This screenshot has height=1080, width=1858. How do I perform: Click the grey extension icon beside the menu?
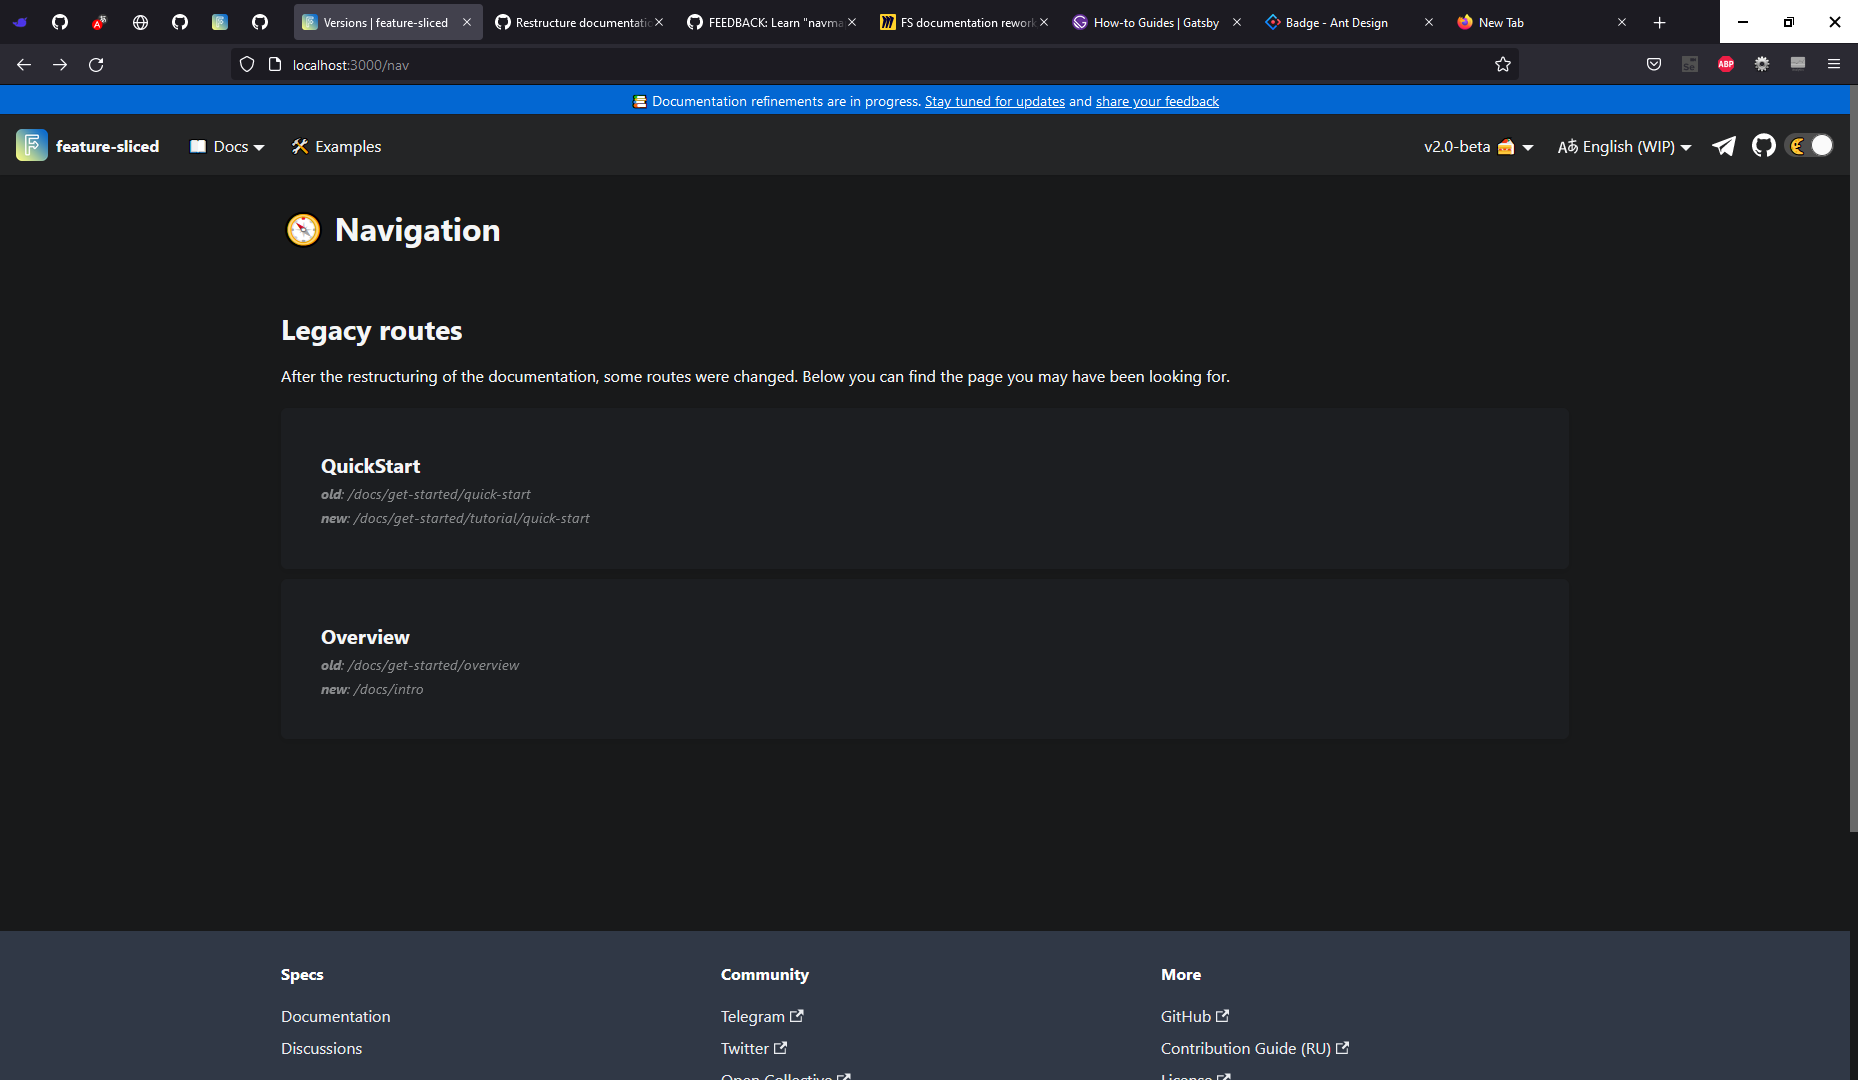coord(1798,65)
